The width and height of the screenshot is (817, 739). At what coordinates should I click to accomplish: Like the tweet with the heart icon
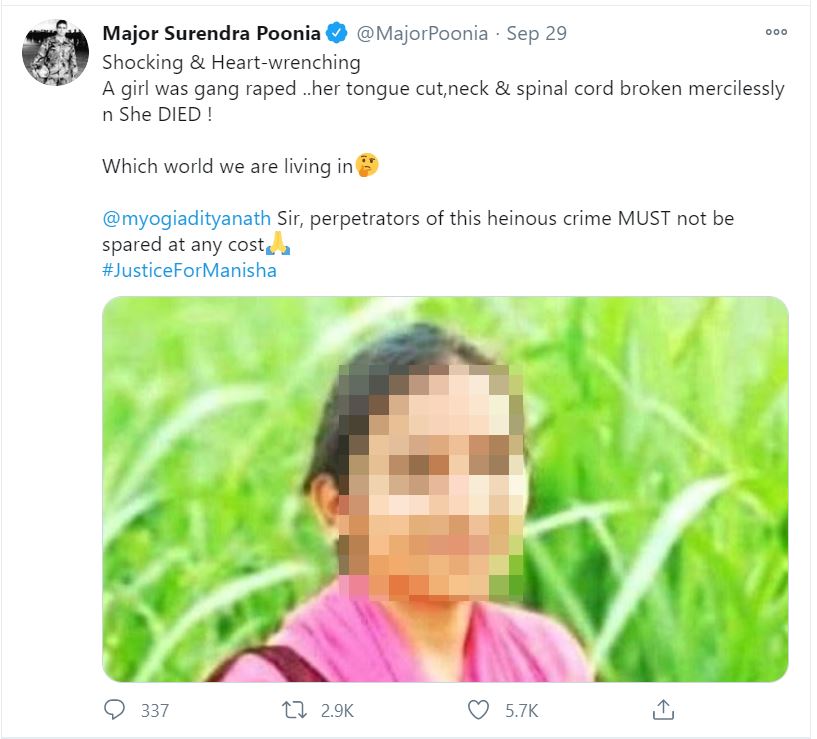[478, 710]
